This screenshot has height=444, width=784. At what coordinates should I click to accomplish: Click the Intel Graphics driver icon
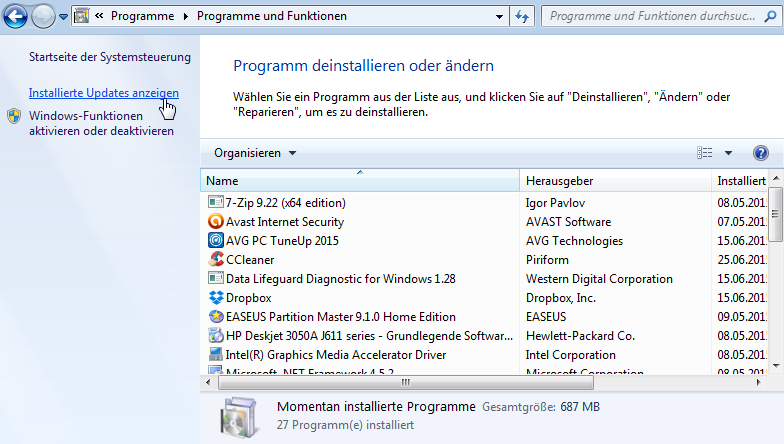[x=216, y=354]
